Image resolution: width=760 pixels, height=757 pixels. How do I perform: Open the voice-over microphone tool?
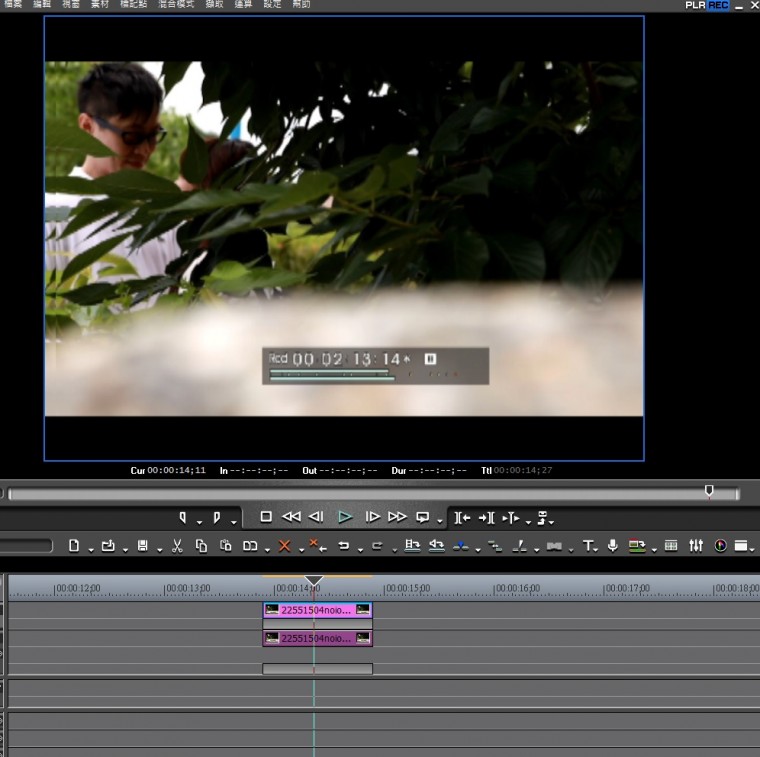tap(612, 546)
